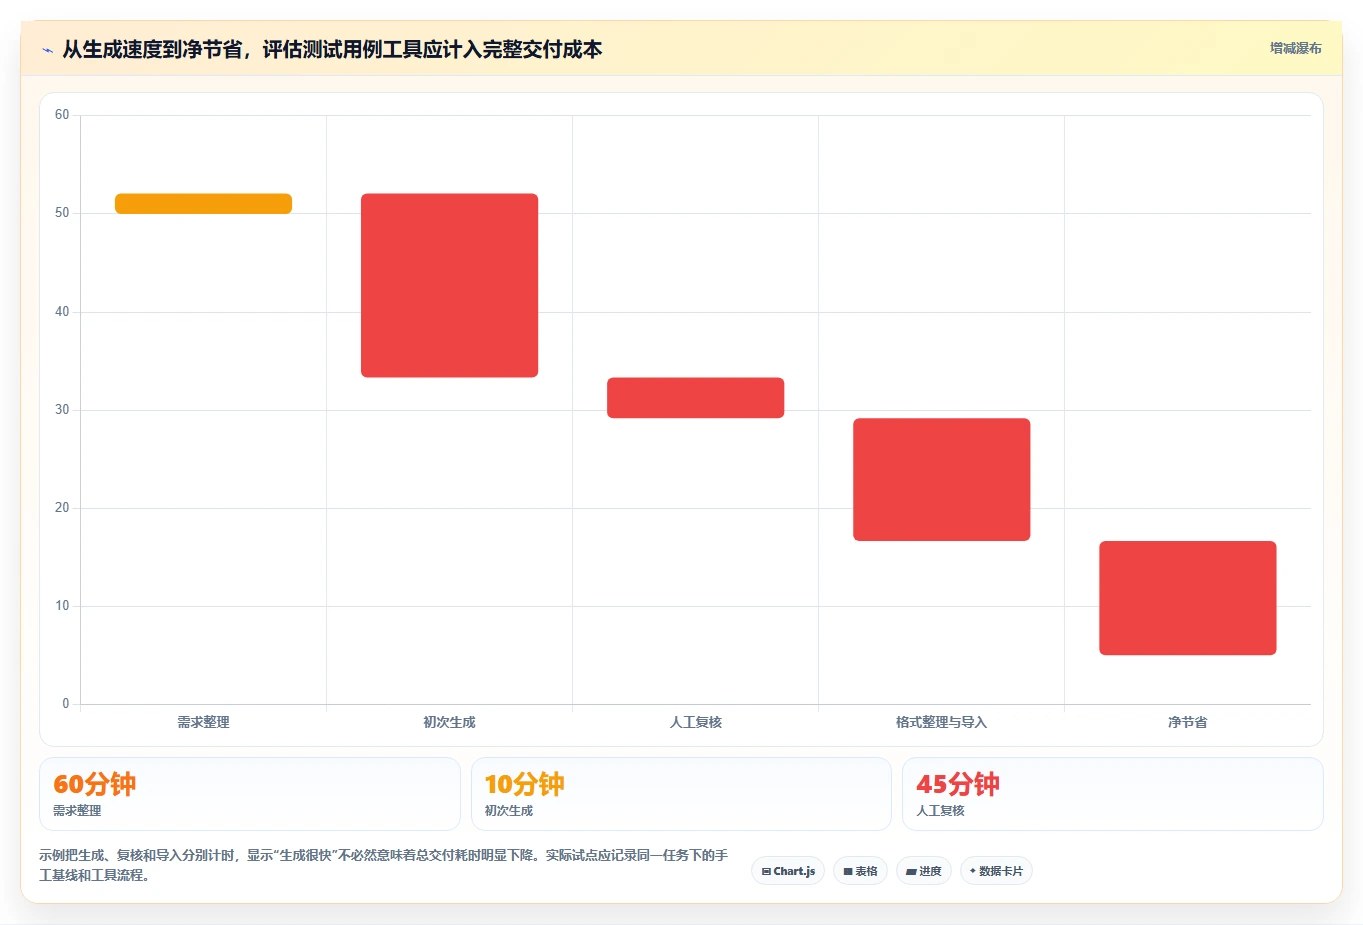This screenshot has height=925, width=1363.
Task: Select the 进度 chip
Action: click(x=924, y=871)
